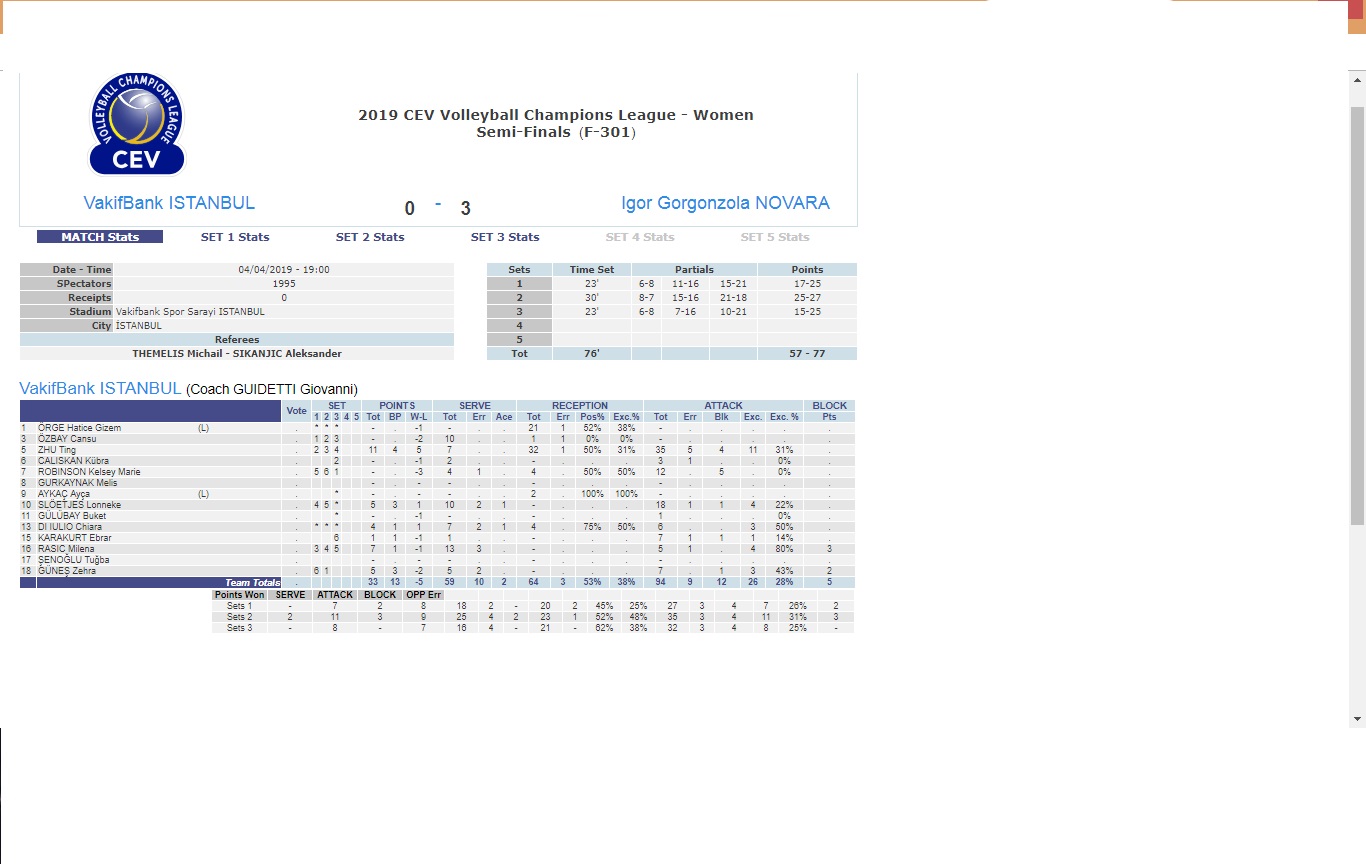The image size is (1366, 864).
Task: Click player name 'ŞENOĞLU Tuğba'
Action: coord(73,560)
